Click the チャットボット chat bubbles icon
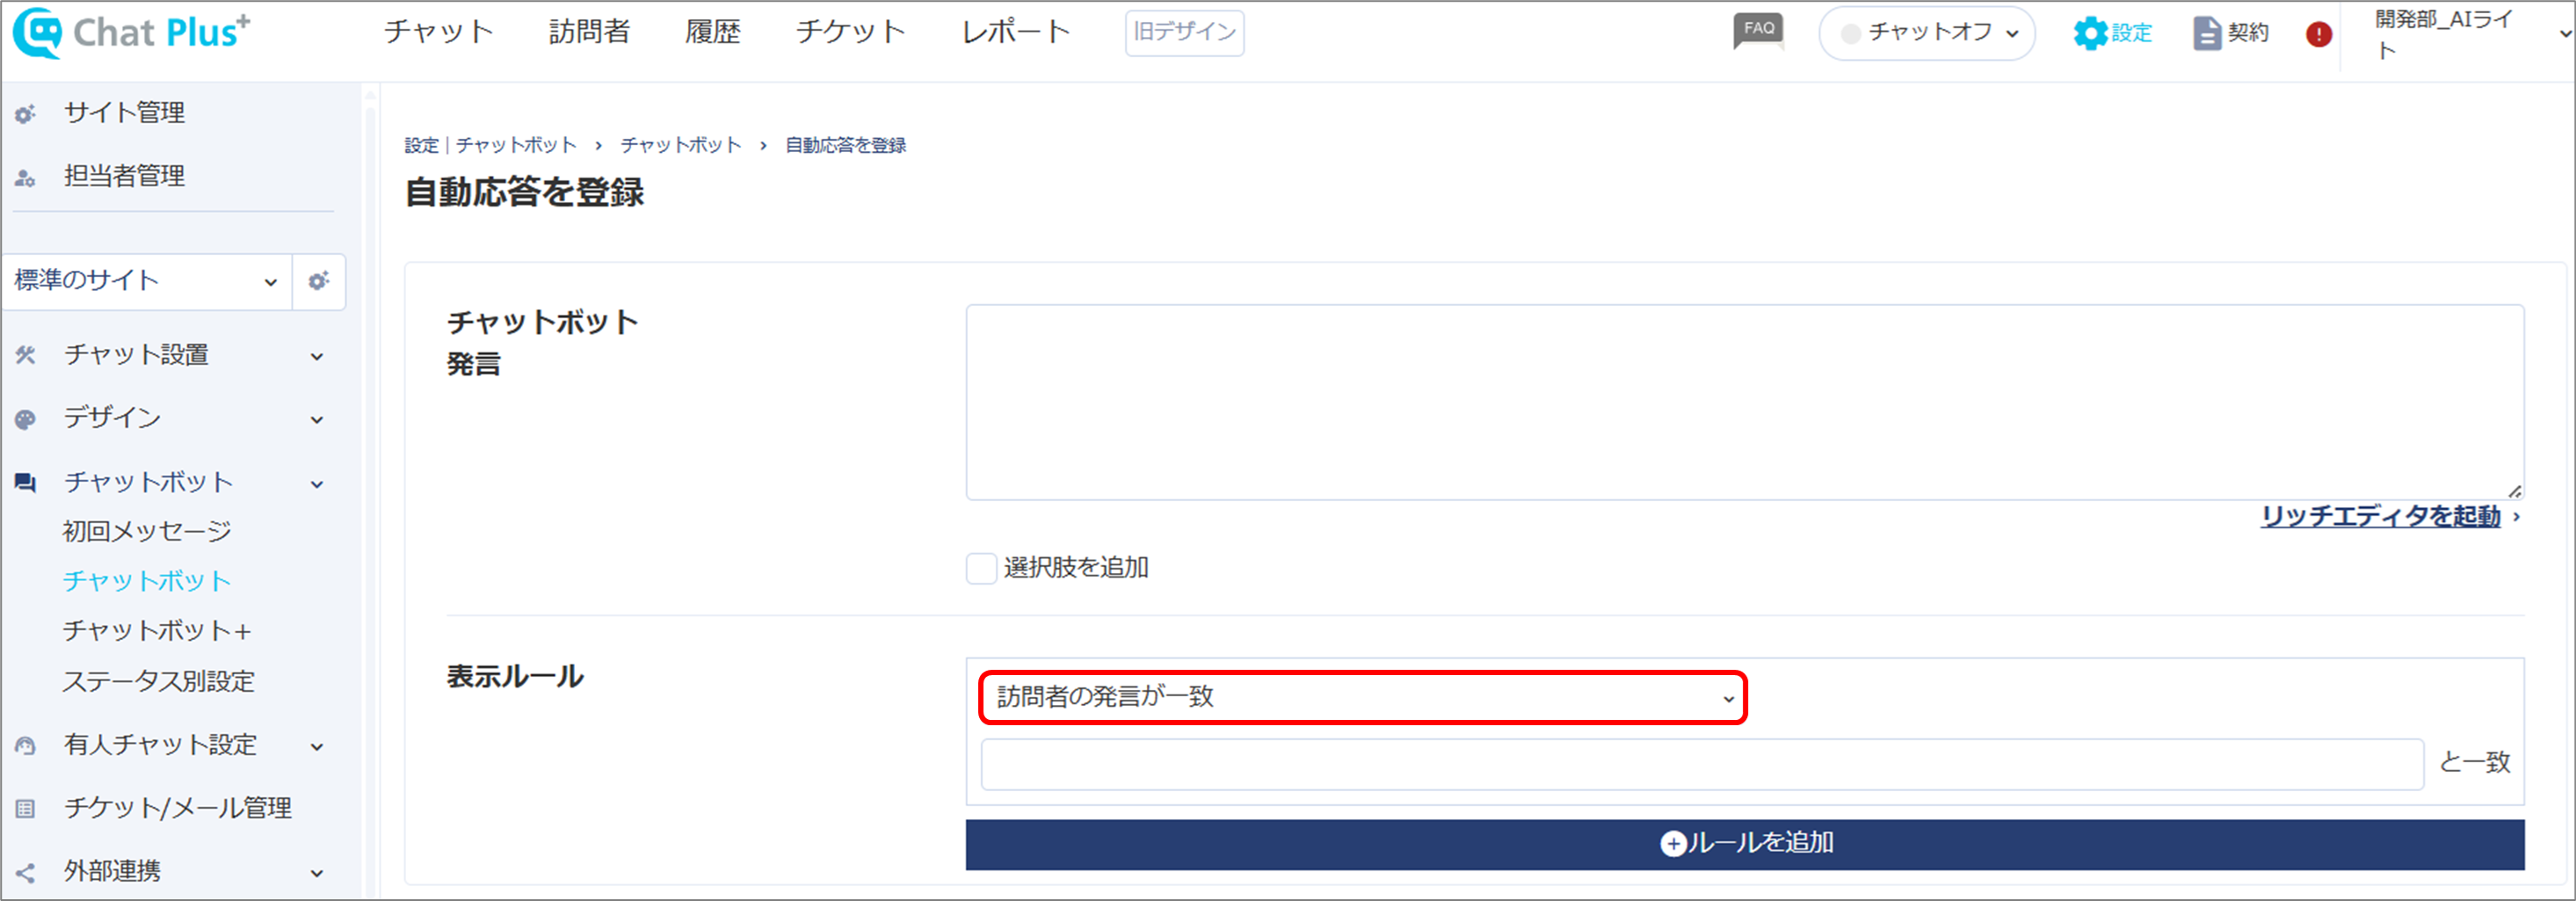 click(x=25, y=483)
